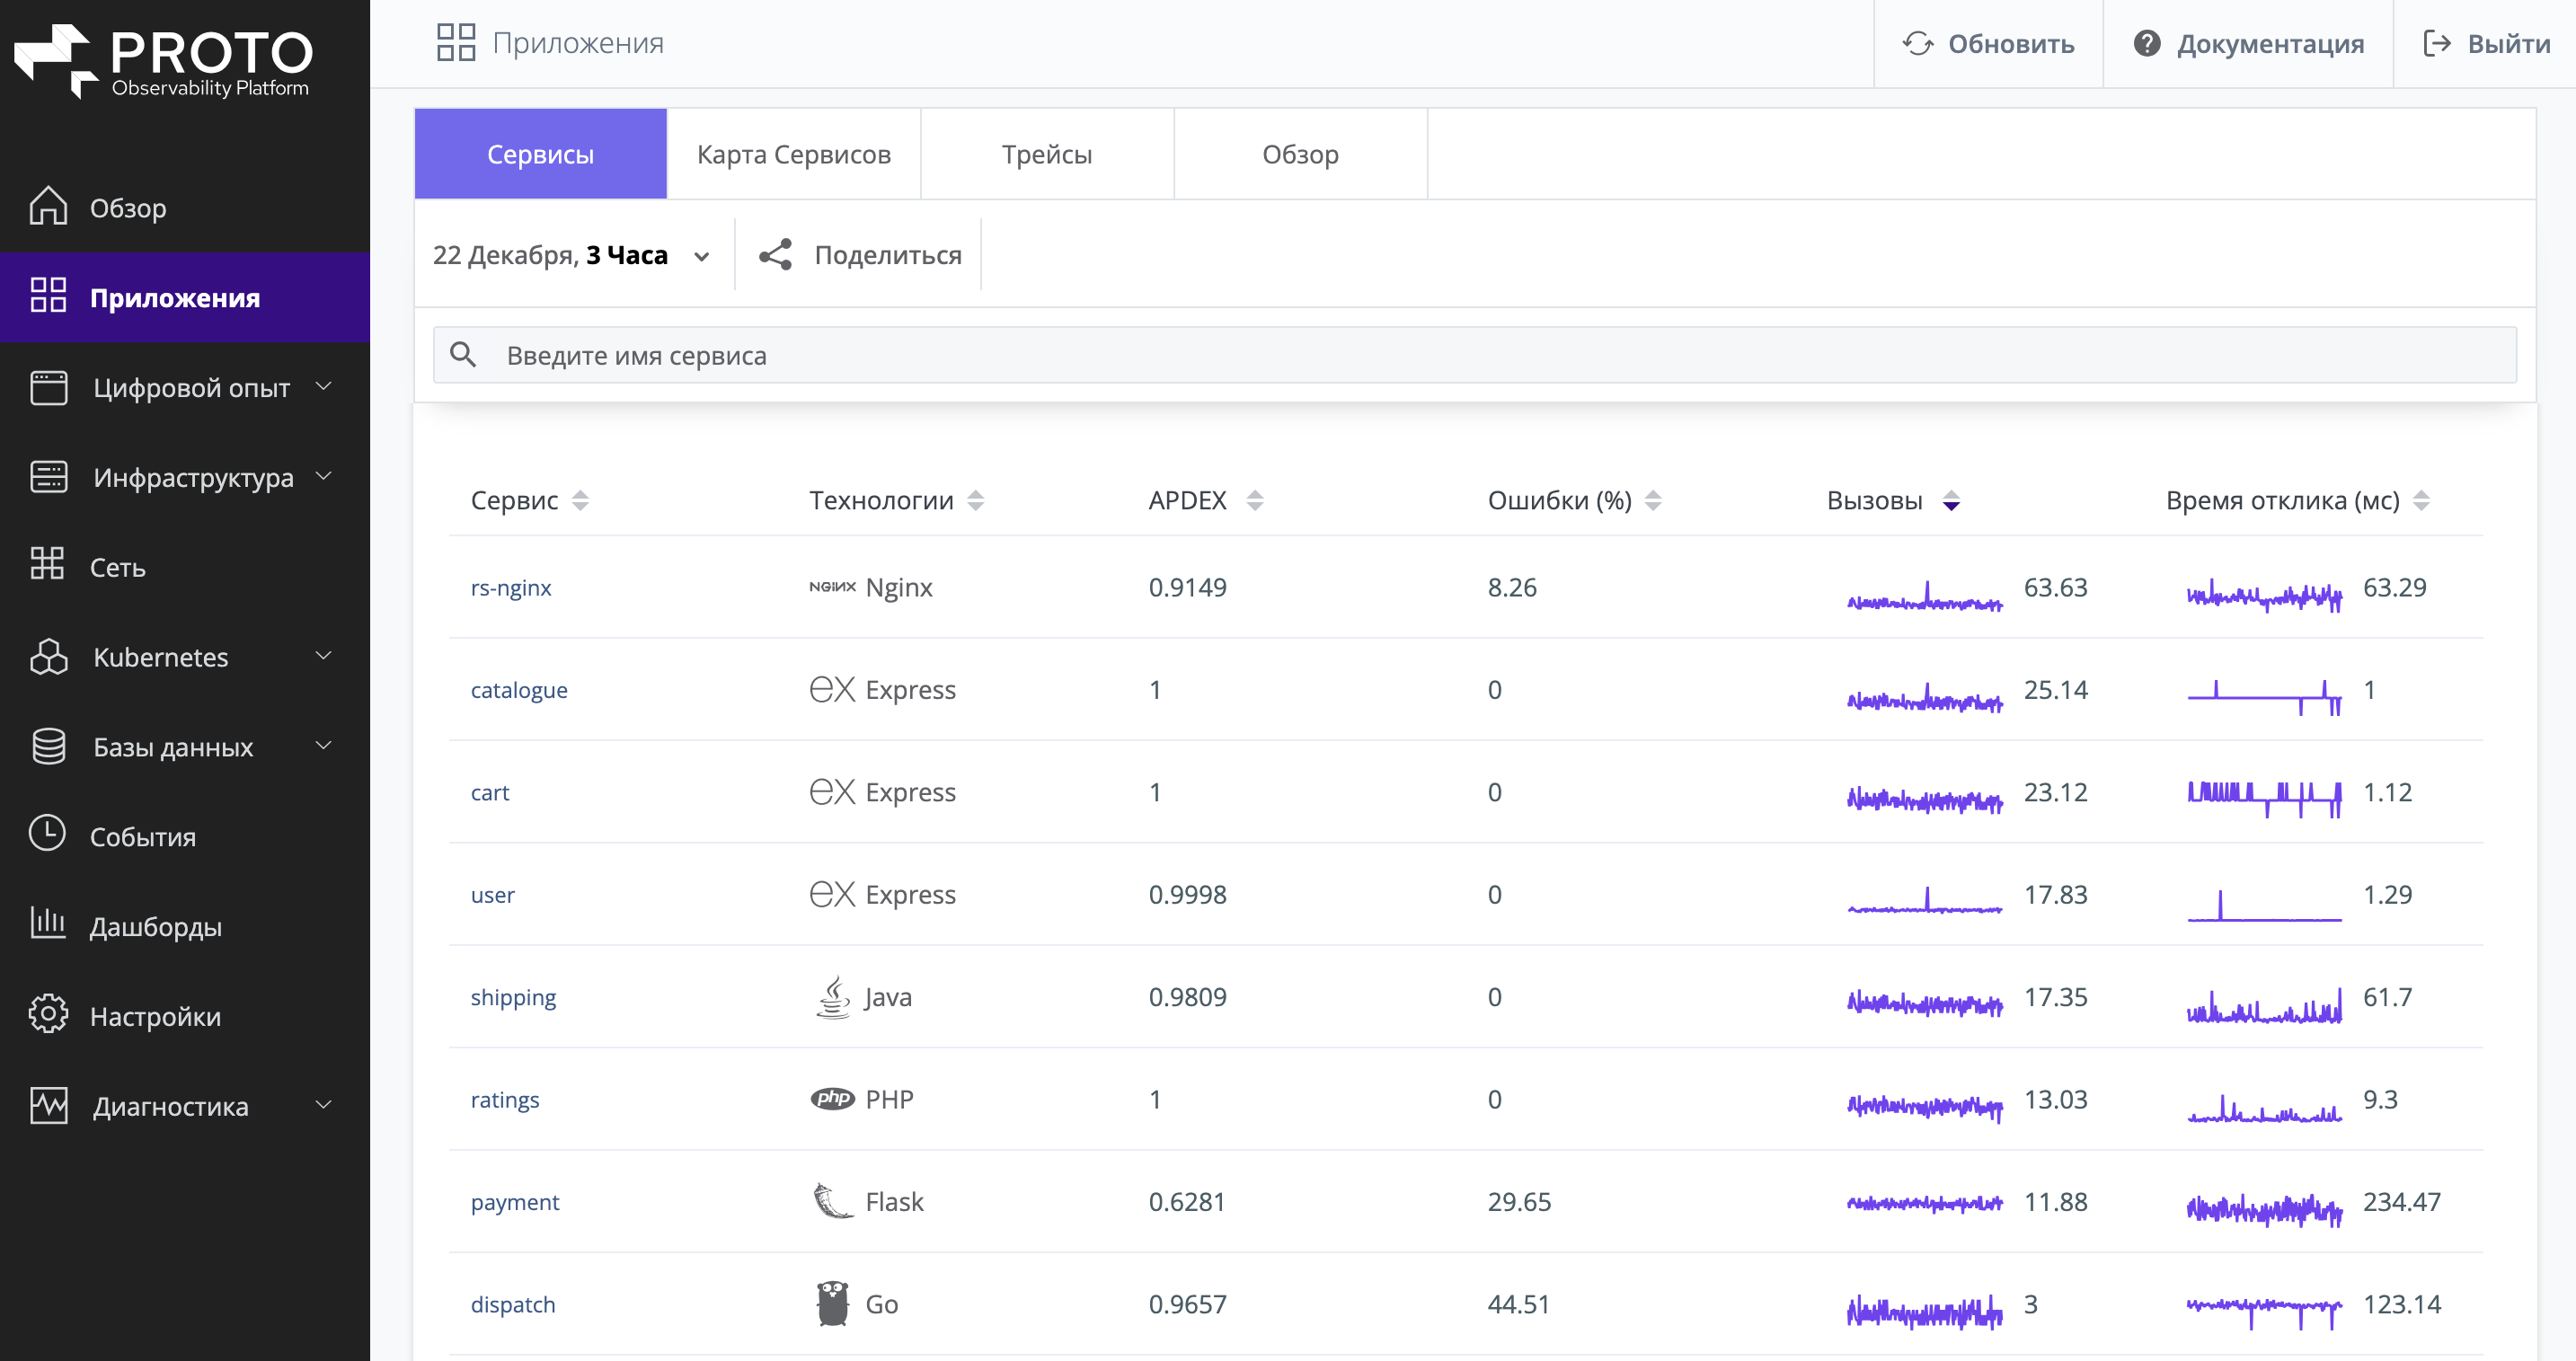
Task: Open the Трейсы tab
Action: [x=1046, y=155]
